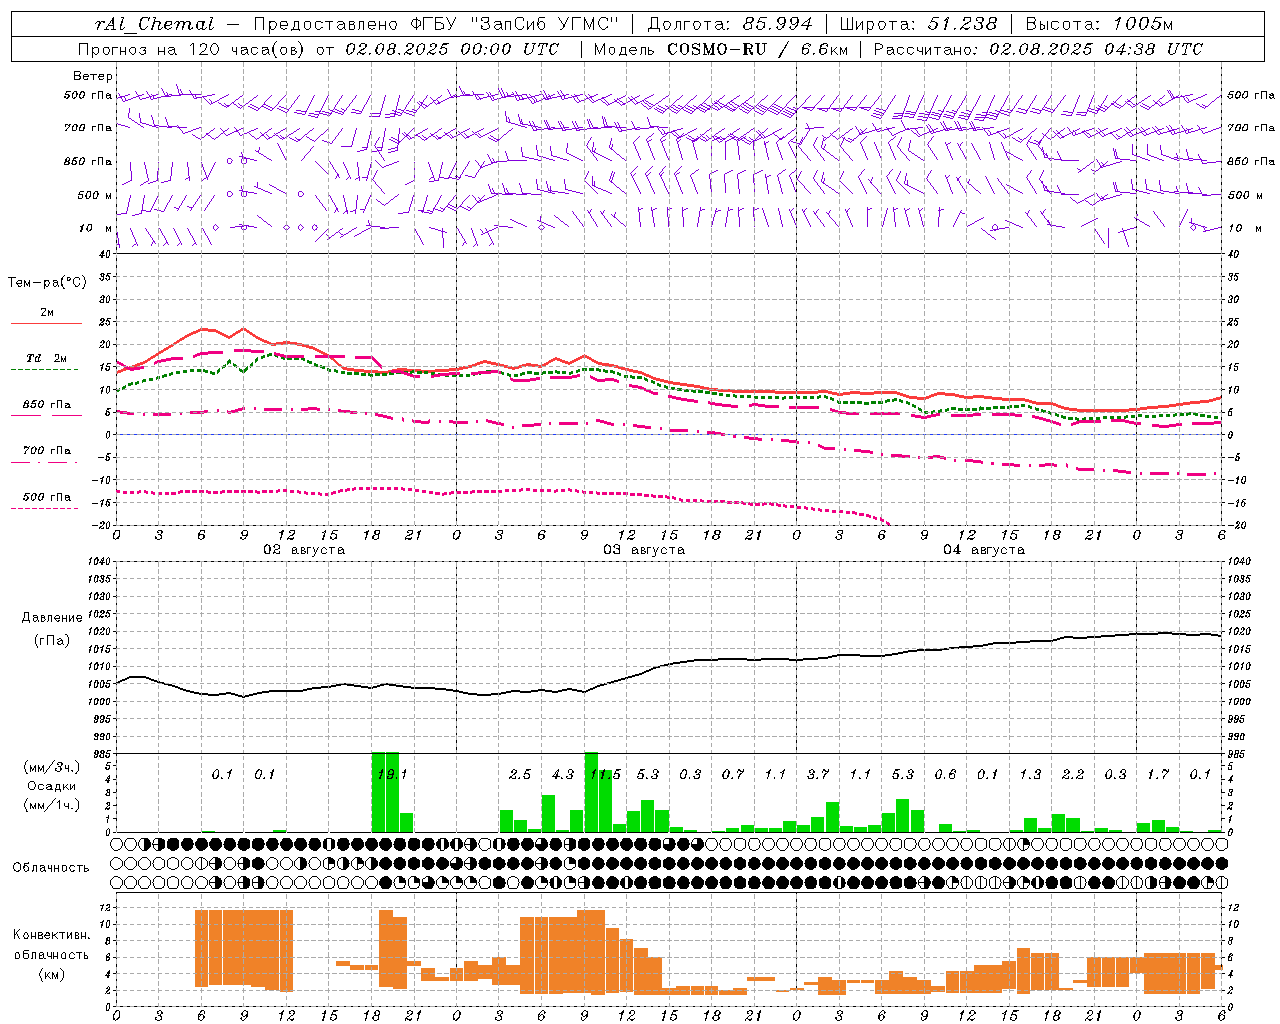Screen dimensions: 1280x1024
Task: Click the precipitation total 1.3
Action: click(1030, 775)
